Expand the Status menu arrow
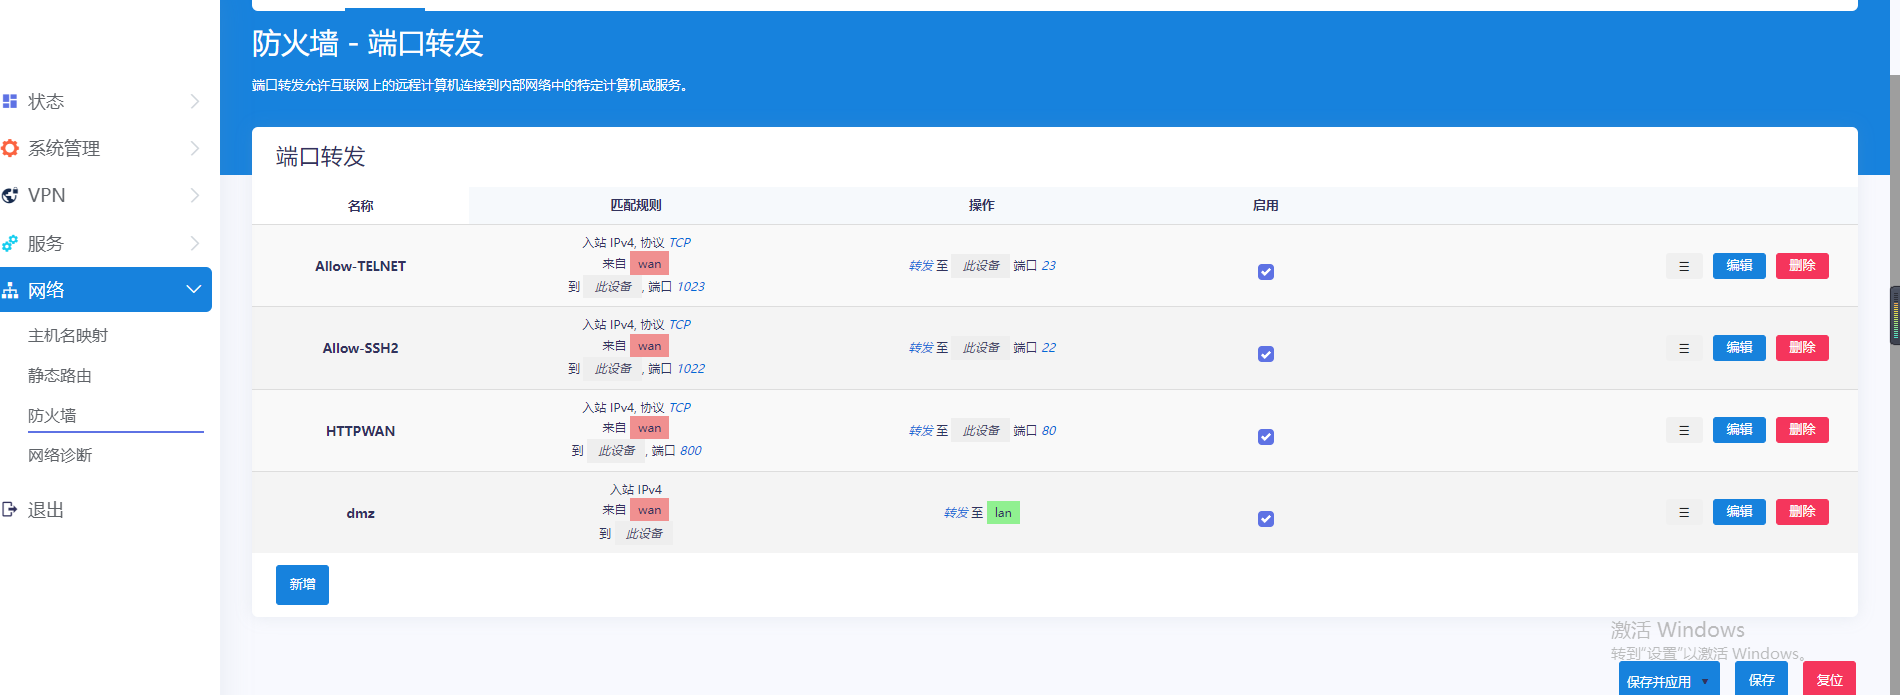The image size is (1900, 695). click(195, 101)
